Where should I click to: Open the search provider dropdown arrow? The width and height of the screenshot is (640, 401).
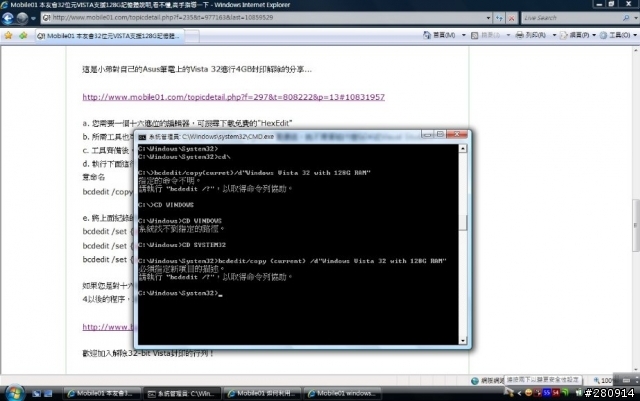point(636,18)
